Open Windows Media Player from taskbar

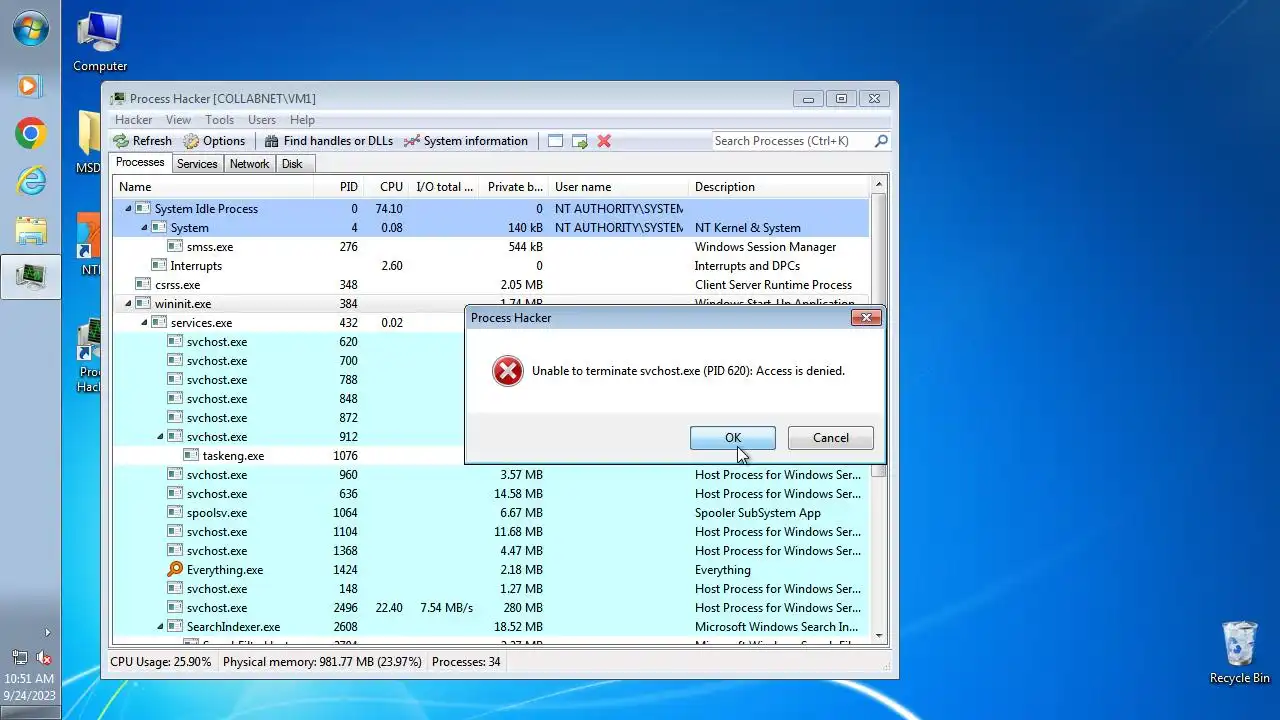click(31, 86)
